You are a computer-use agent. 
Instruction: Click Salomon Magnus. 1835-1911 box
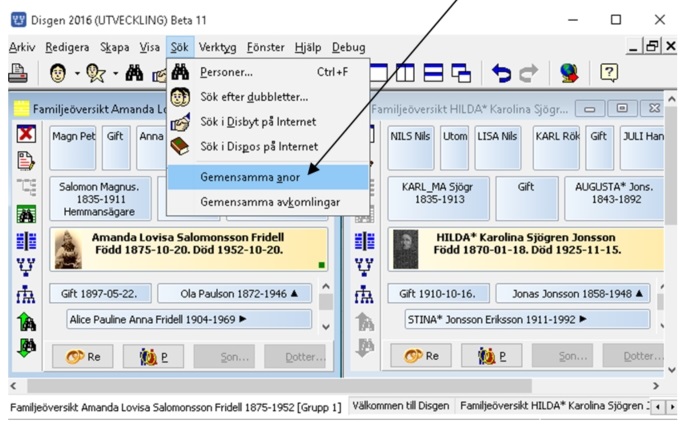tap(100, 199)
